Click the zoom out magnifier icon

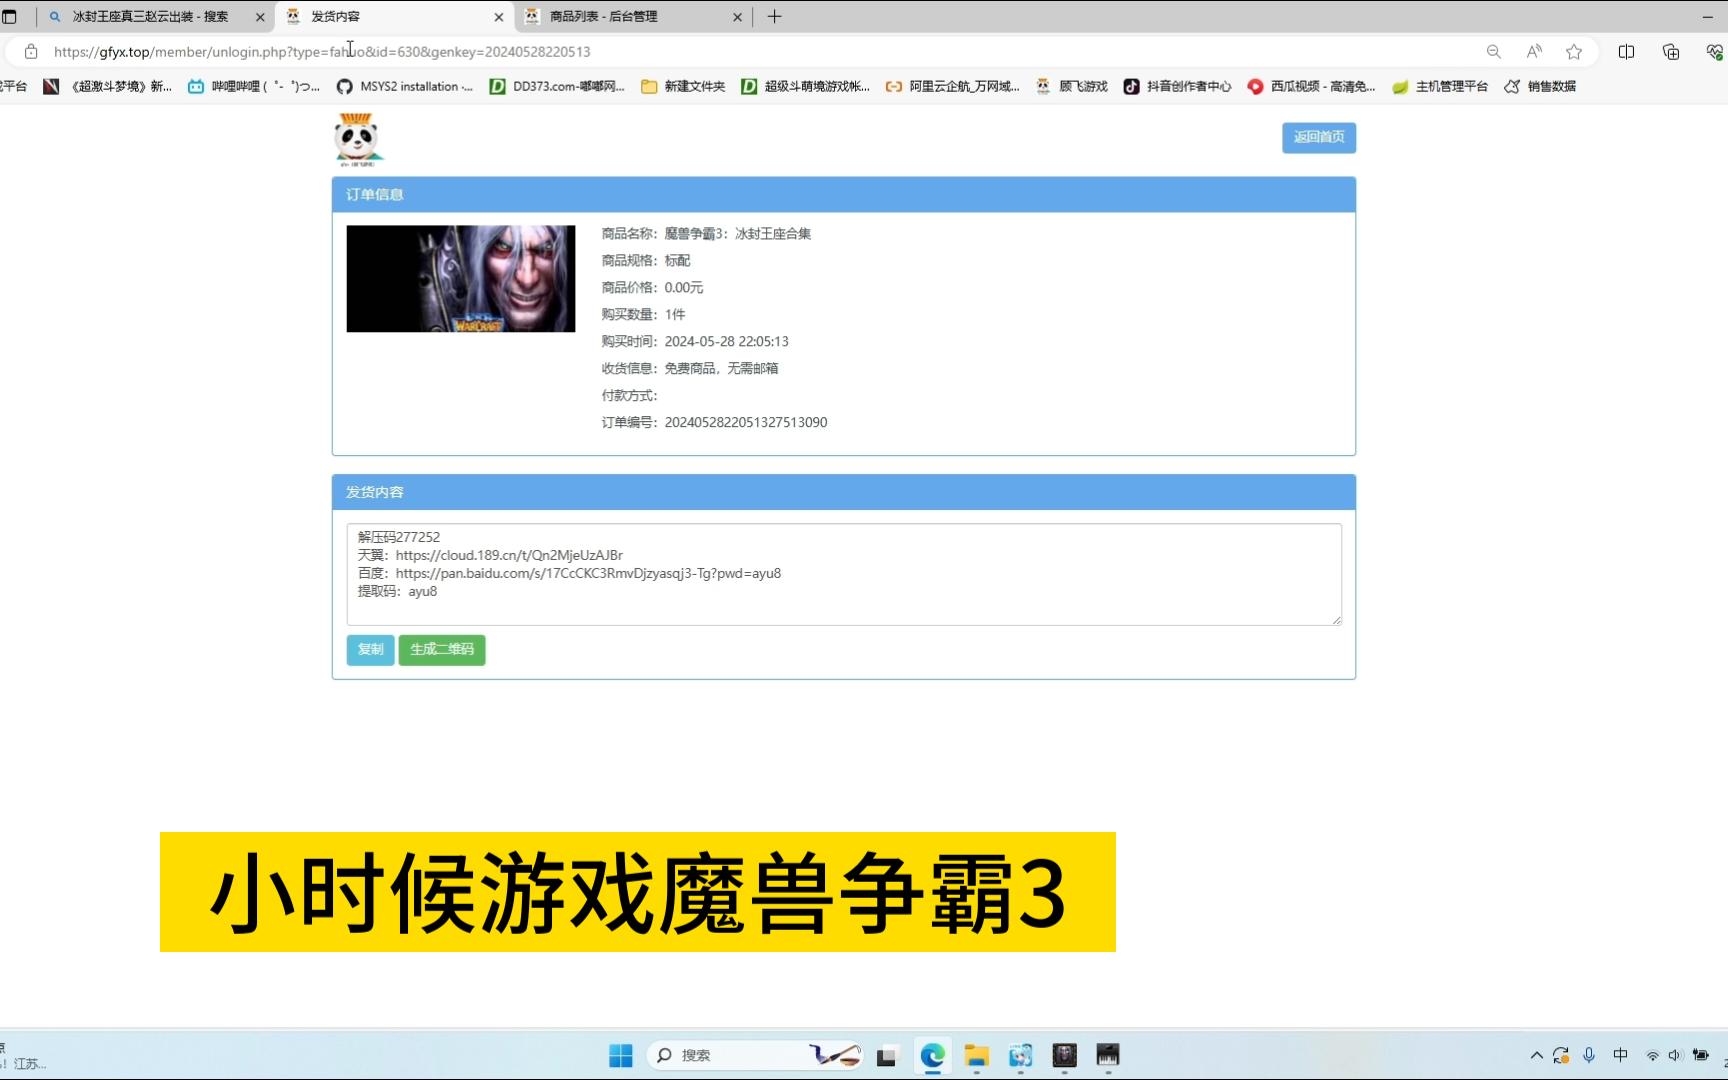[1493, 52]
